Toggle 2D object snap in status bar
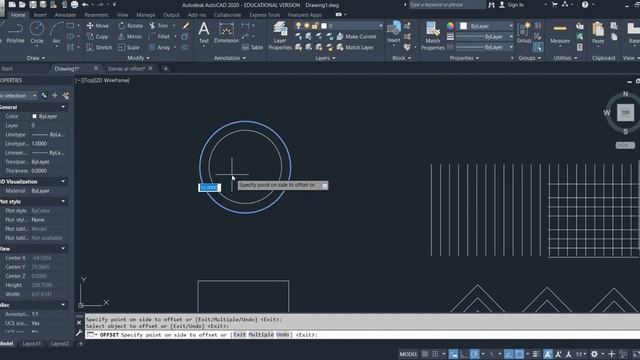Screen dimensions: 640x360 519,354
